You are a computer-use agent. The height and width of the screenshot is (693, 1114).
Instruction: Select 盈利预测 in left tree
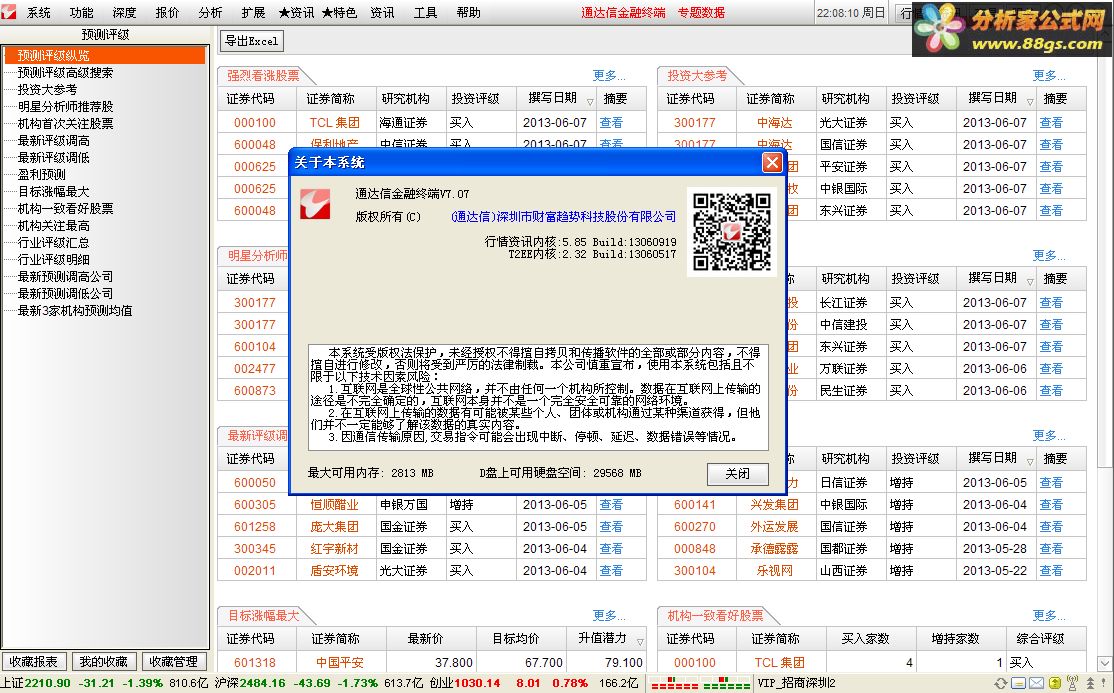41,175
